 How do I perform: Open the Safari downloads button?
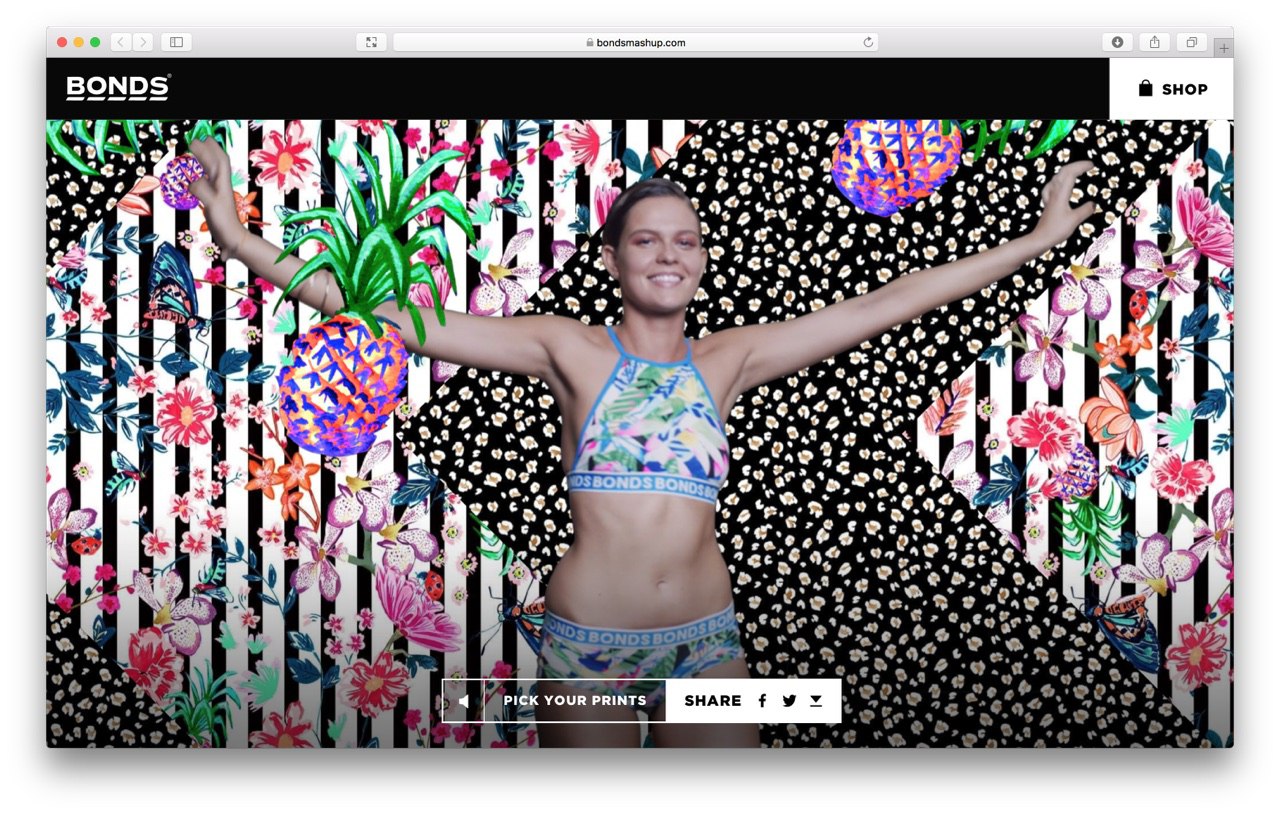pyautogui.click(x=1117, y=42)
